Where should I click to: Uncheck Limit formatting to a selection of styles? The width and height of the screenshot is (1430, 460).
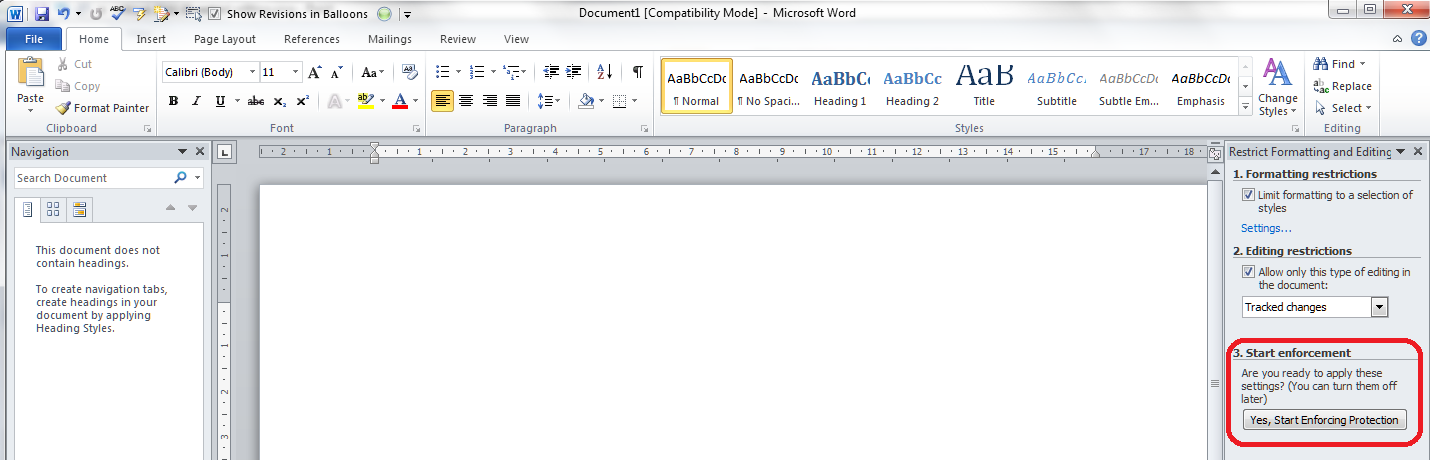point(1248,195)
